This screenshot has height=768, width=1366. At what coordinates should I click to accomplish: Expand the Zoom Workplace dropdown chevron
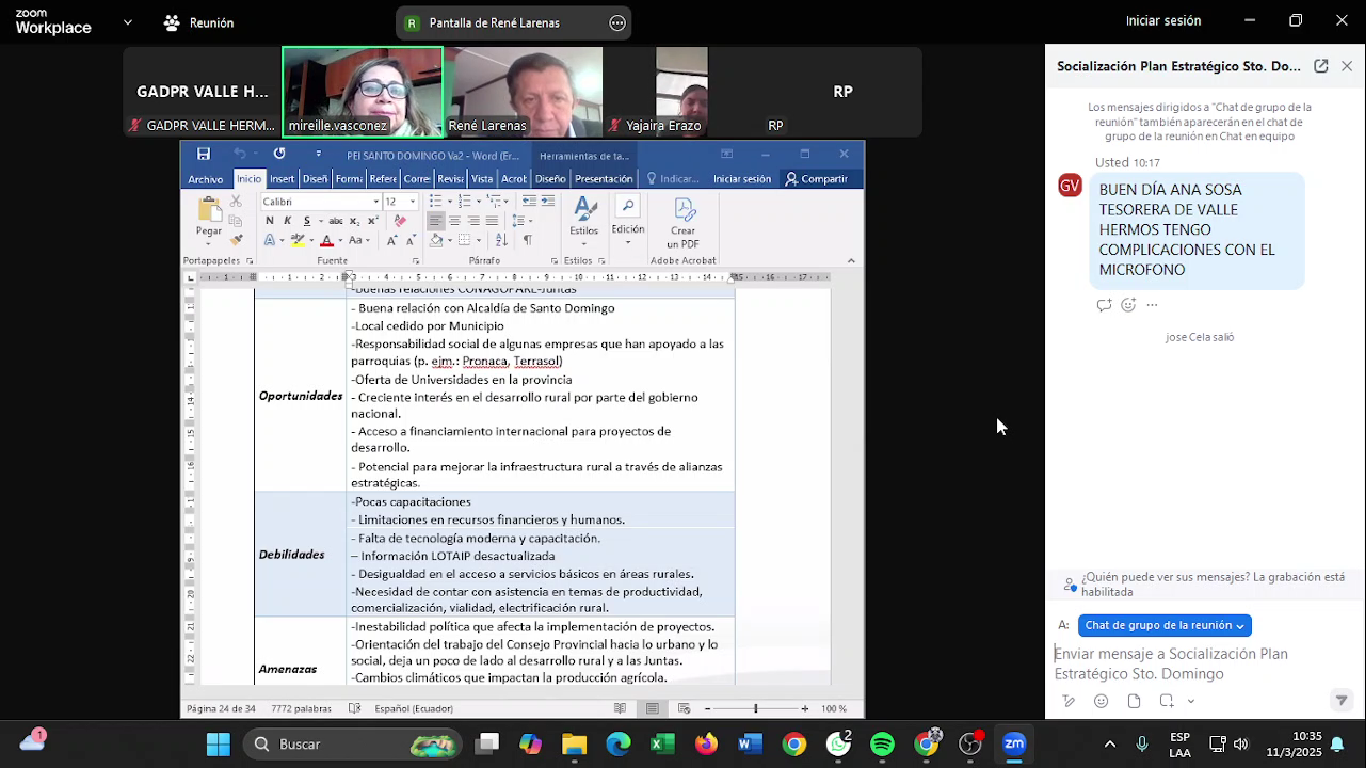[127, 22]
